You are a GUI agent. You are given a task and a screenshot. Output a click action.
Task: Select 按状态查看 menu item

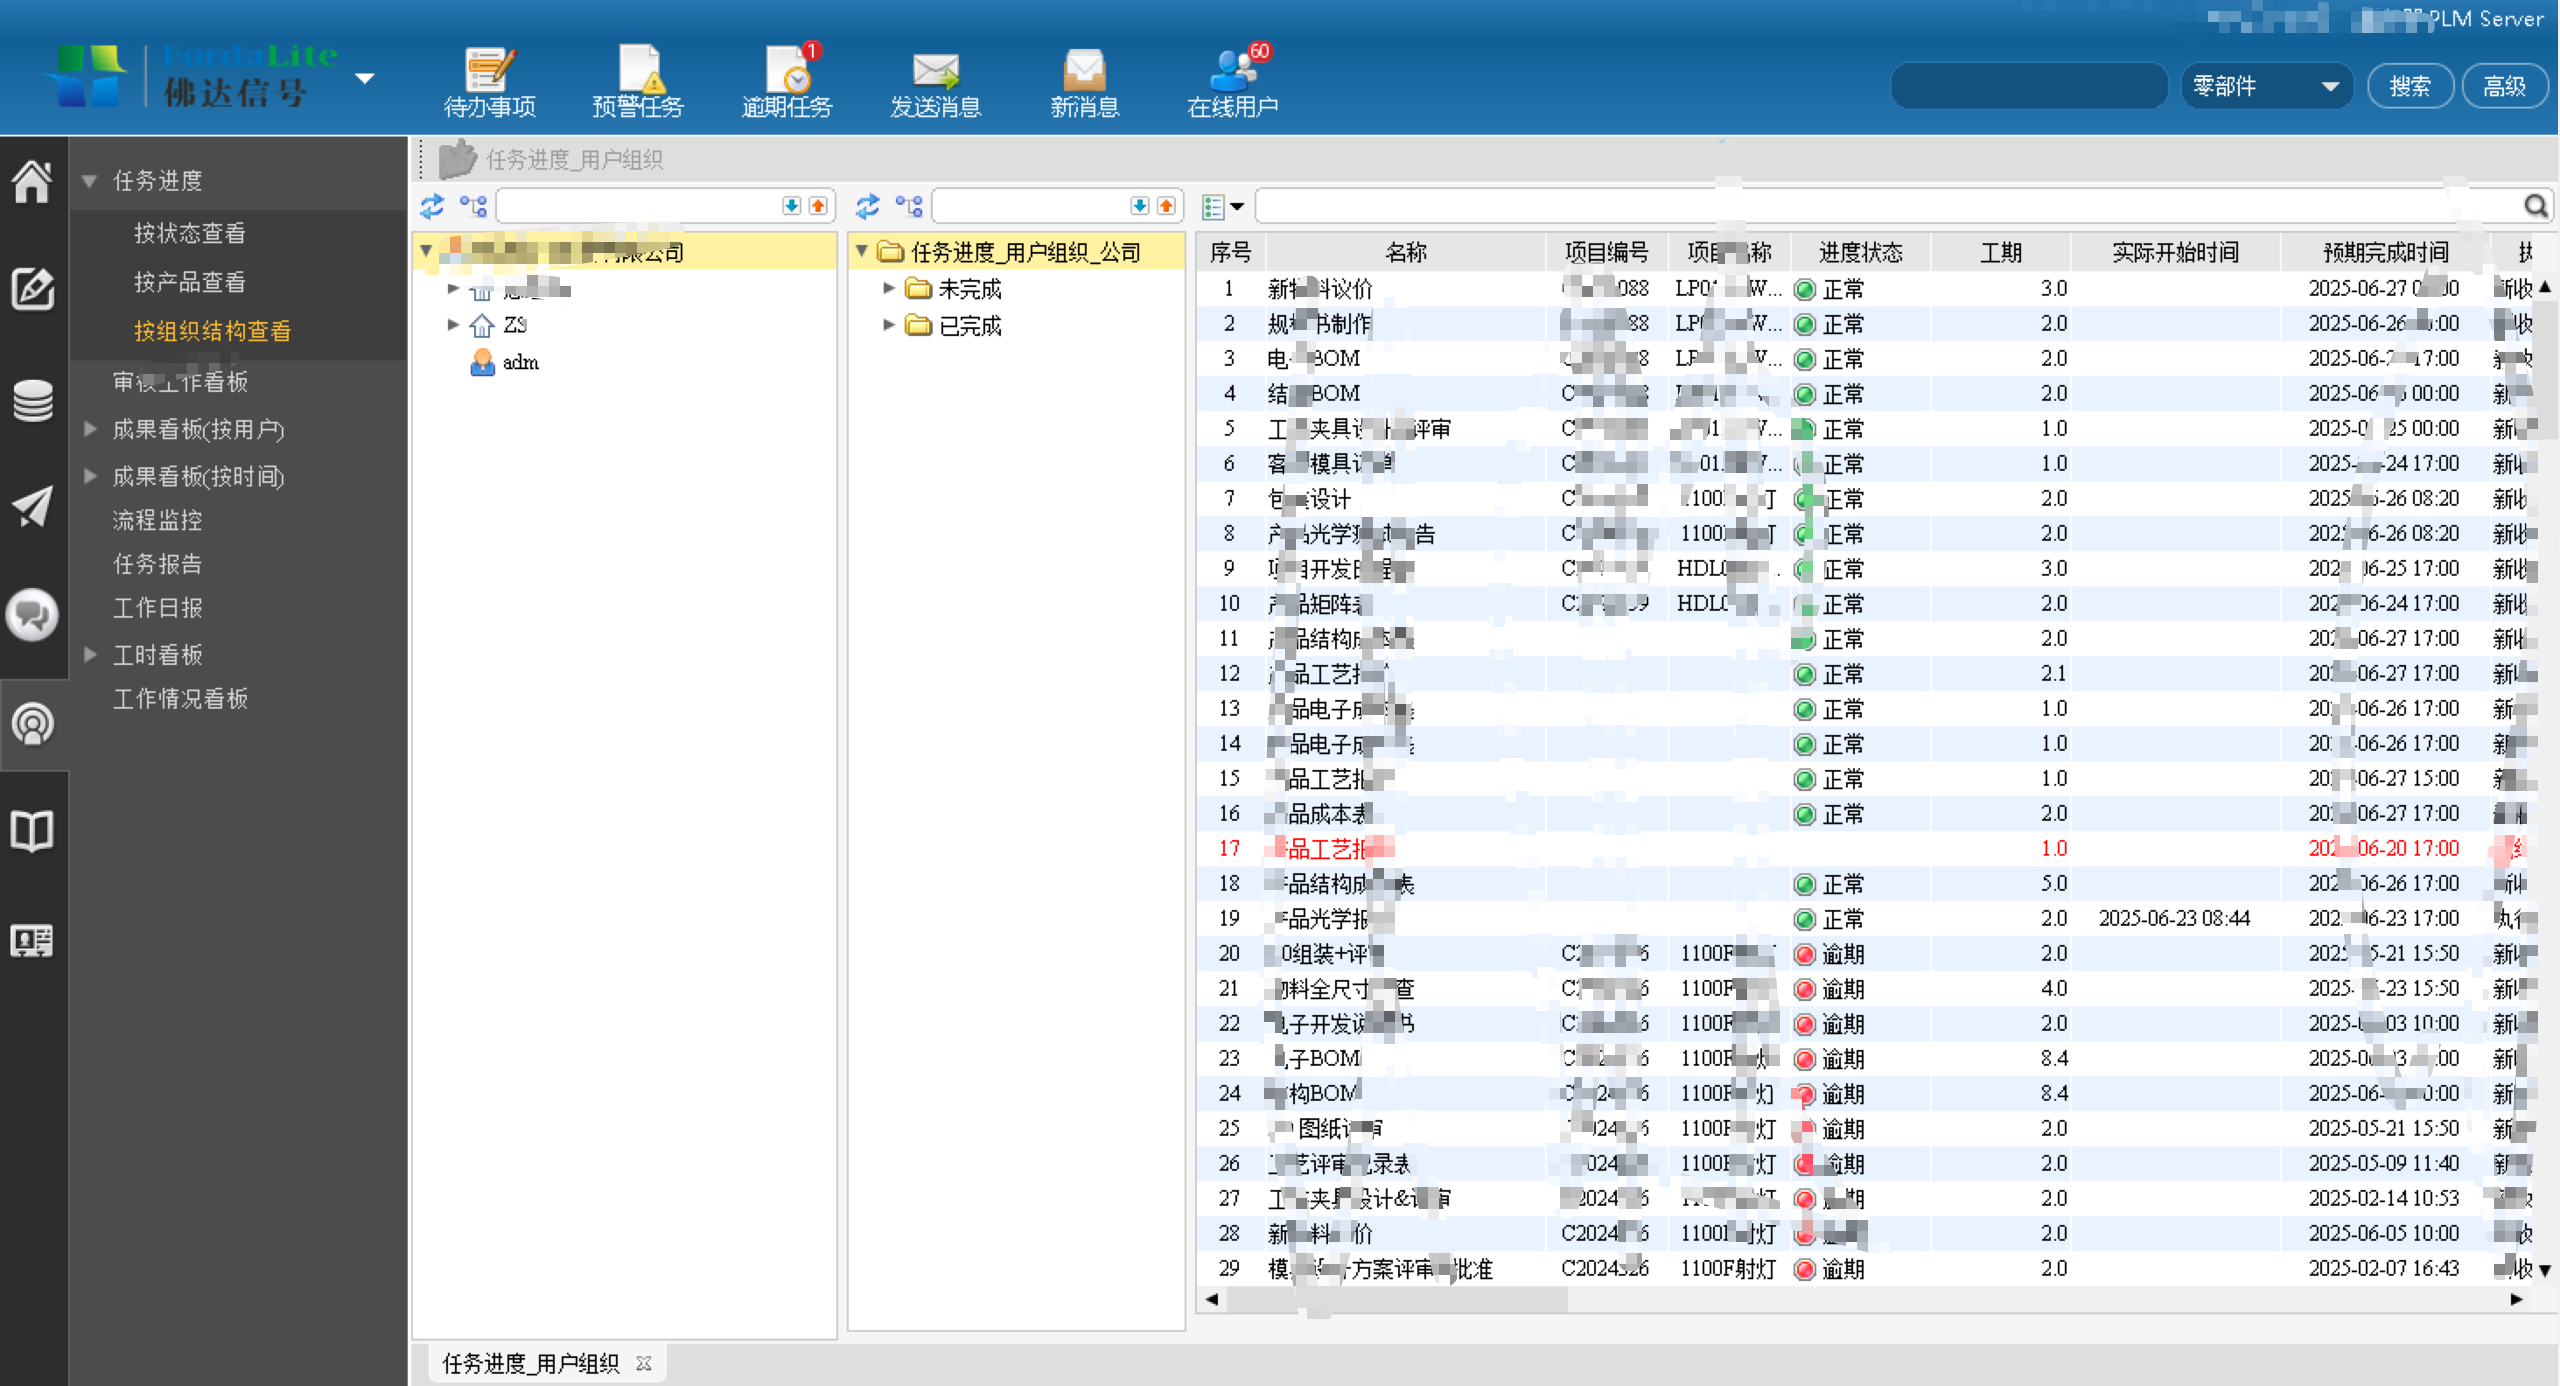pyautogui.click(x=190, y=233)
